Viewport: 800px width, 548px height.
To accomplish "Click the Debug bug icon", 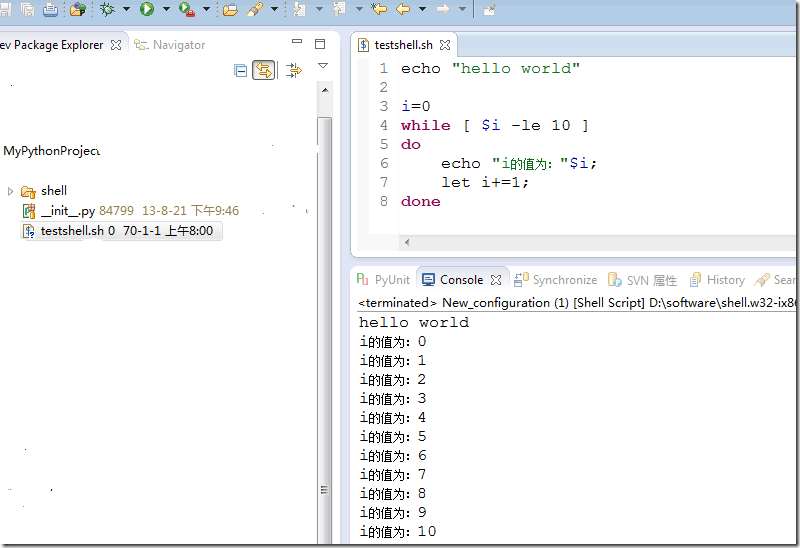I will 107,9.
